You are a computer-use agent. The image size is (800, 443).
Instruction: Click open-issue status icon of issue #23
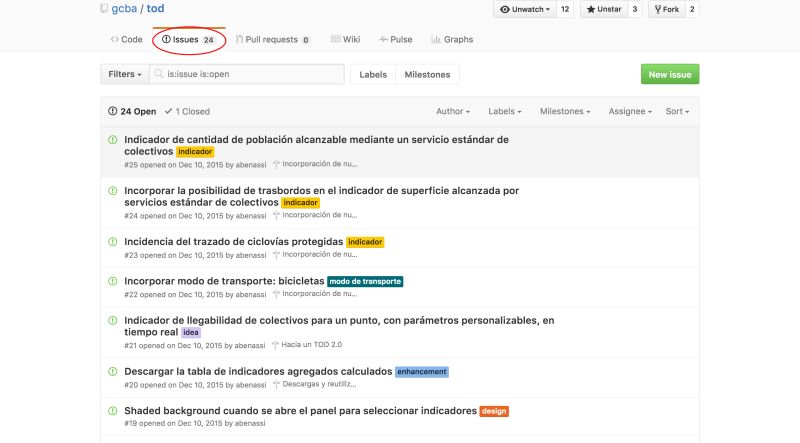click(113, 241)
